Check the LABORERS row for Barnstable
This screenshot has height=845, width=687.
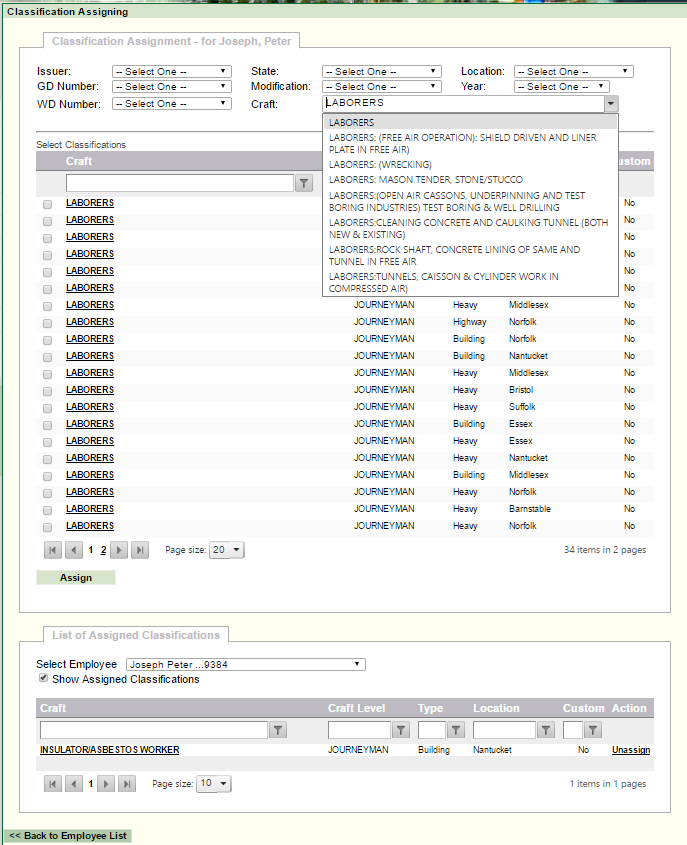(x=47, y=509)
